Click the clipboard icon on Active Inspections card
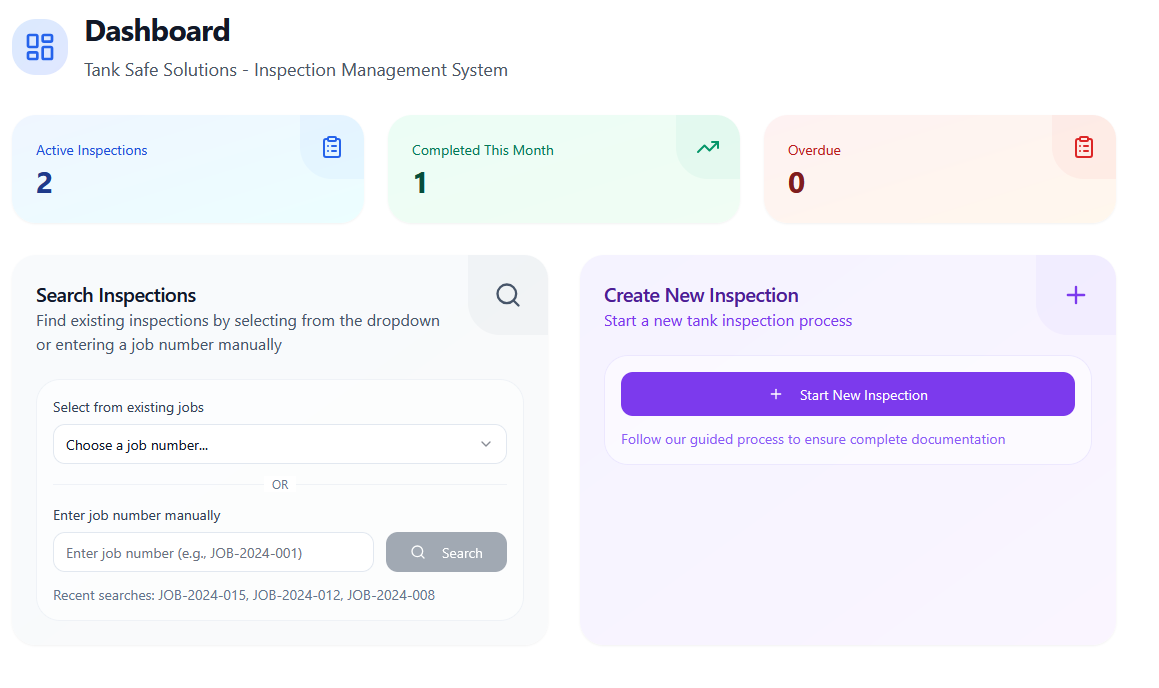Image resolution: width=1159 pixels, height=688 pixels. tap(331, 147)
